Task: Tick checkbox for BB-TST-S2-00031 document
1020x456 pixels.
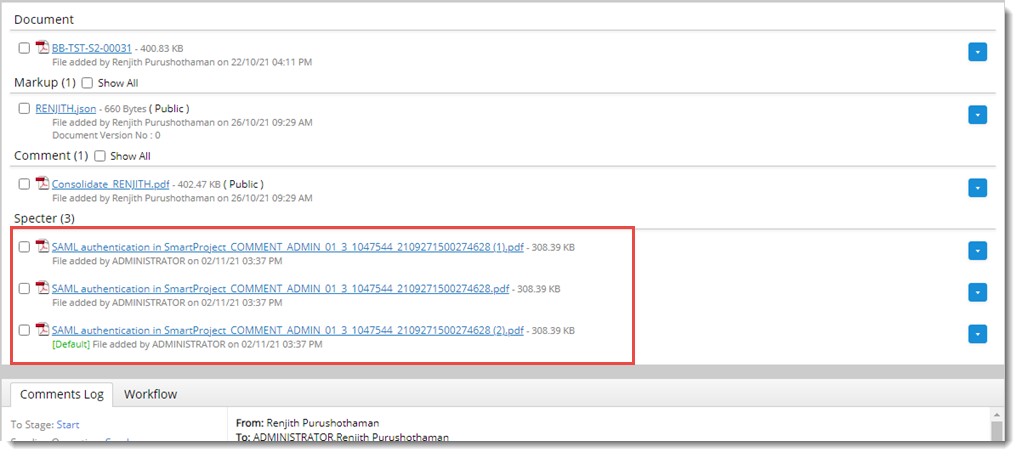Action: click(24, 48)
